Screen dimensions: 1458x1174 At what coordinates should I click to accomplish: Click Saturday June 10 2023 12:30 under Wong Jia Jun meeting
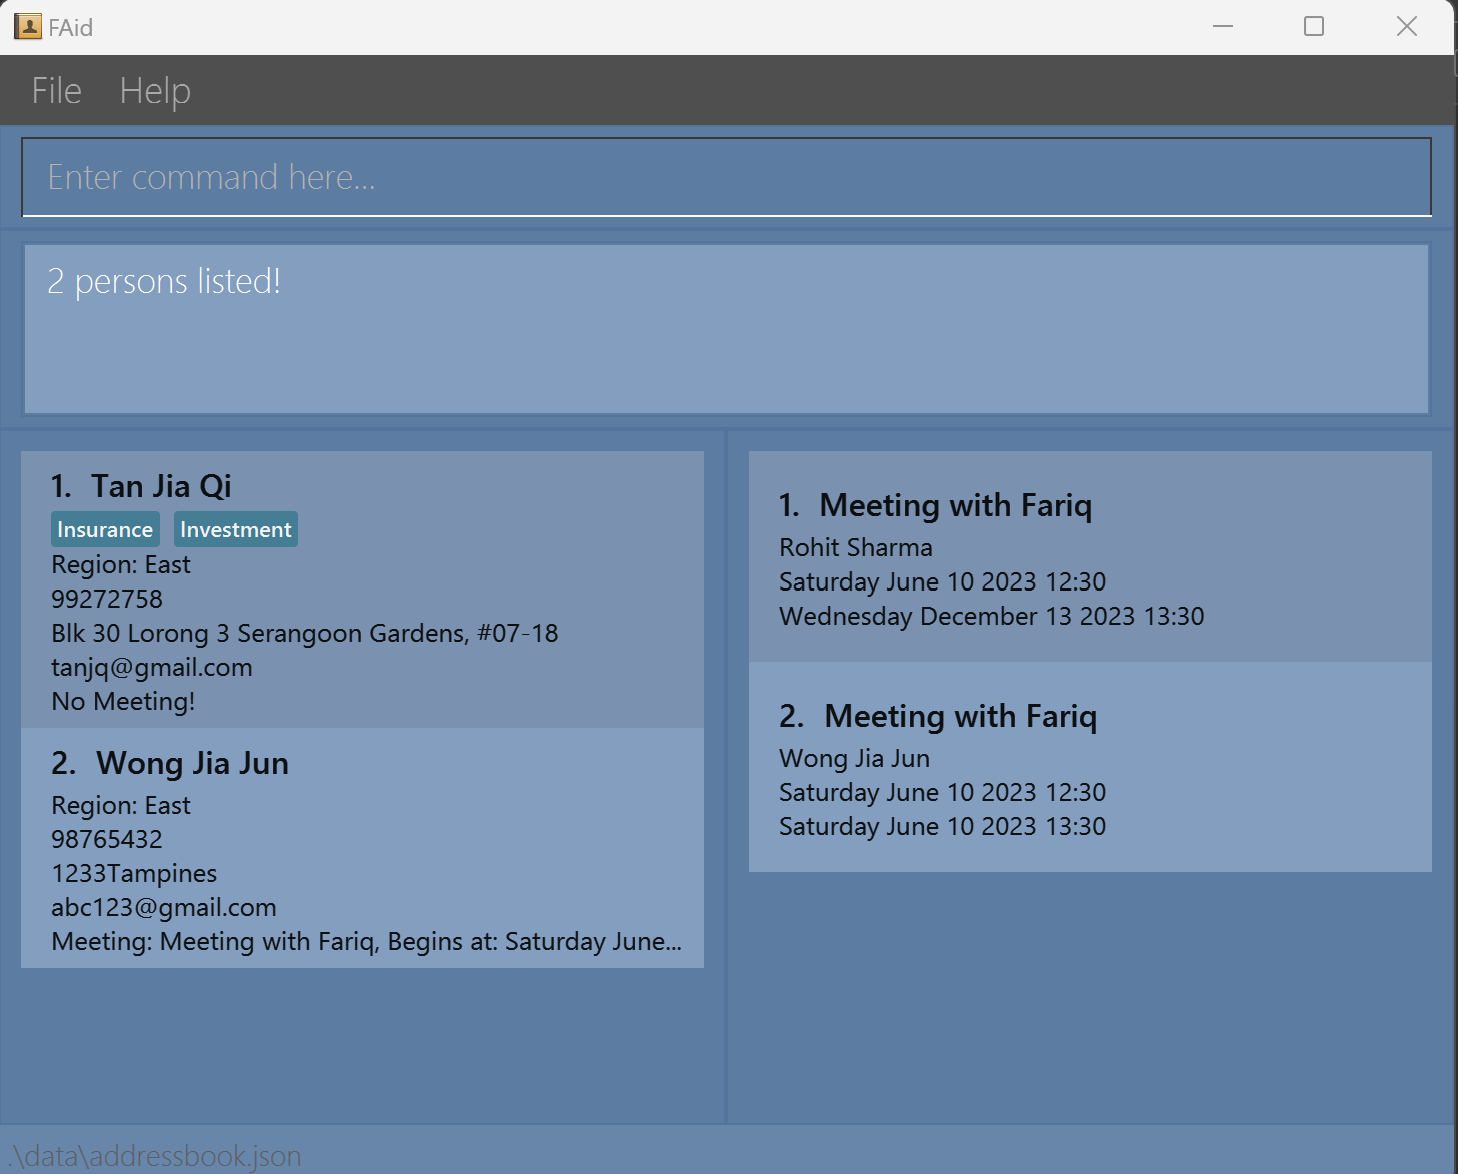point(943,792)
